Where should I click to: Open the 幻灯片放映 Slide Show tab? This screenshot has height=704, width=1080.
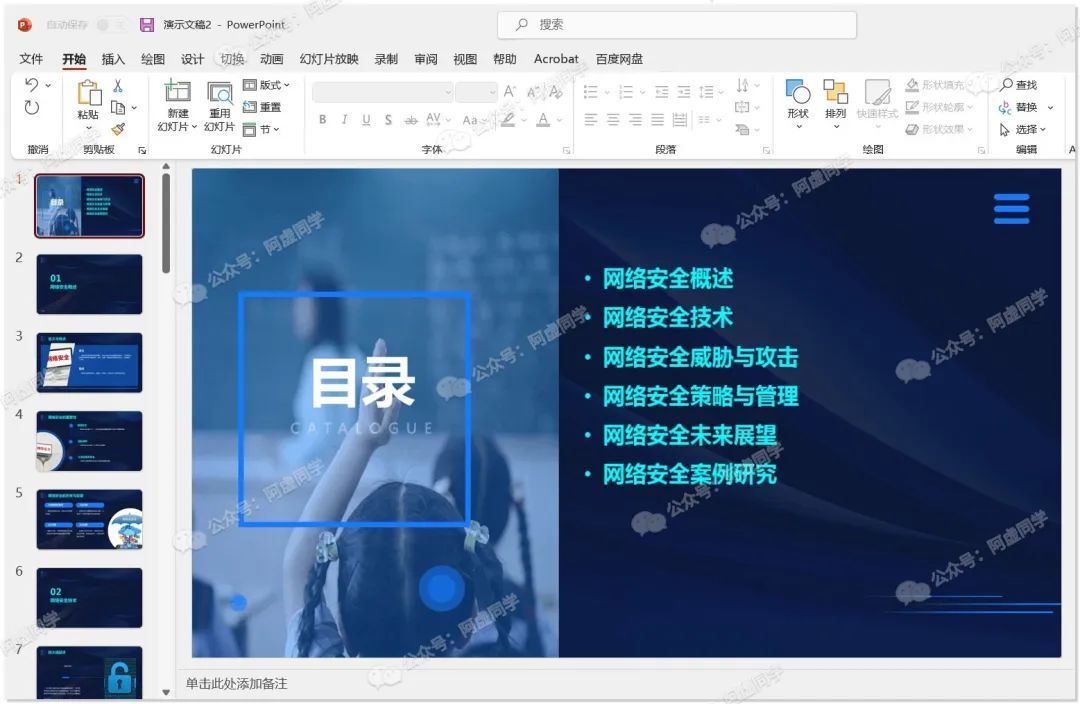coord(329,59)
